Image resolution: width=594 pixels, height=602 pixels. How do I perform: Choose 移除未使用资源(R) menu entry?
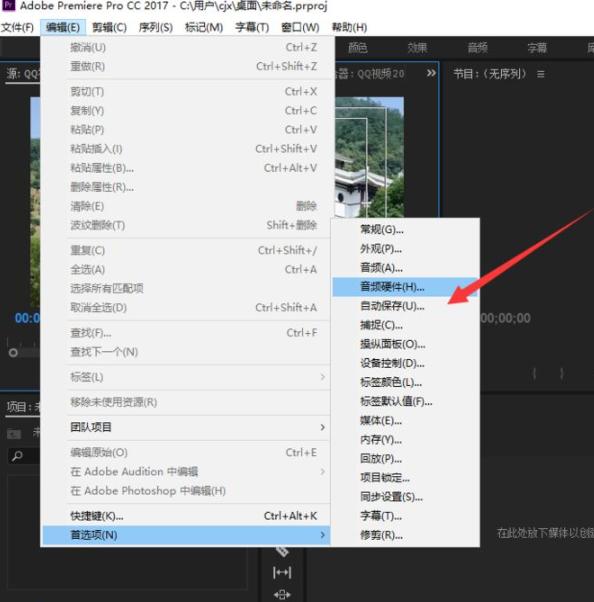click(186, 402)
